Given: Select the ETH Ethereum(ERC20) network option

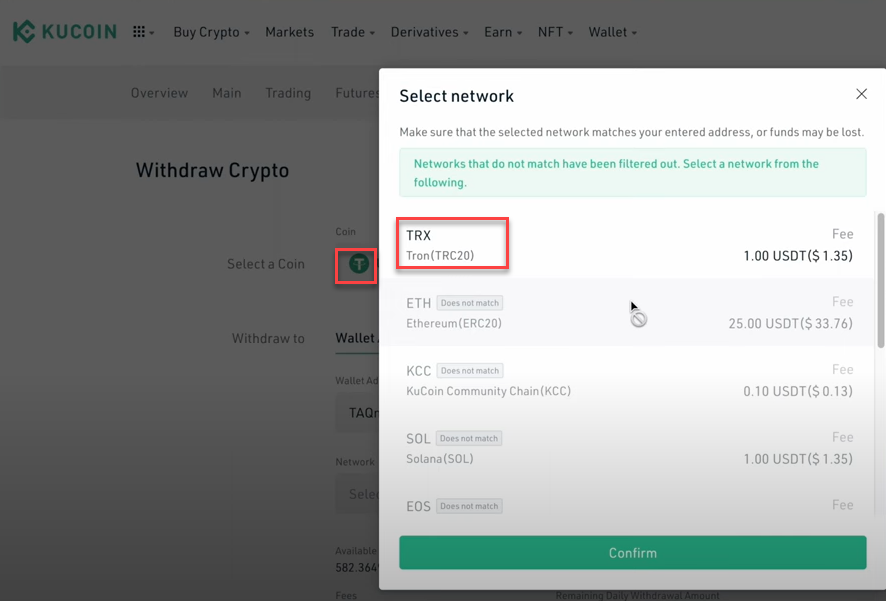Looking at the screenshot, I should pos(630,313).
